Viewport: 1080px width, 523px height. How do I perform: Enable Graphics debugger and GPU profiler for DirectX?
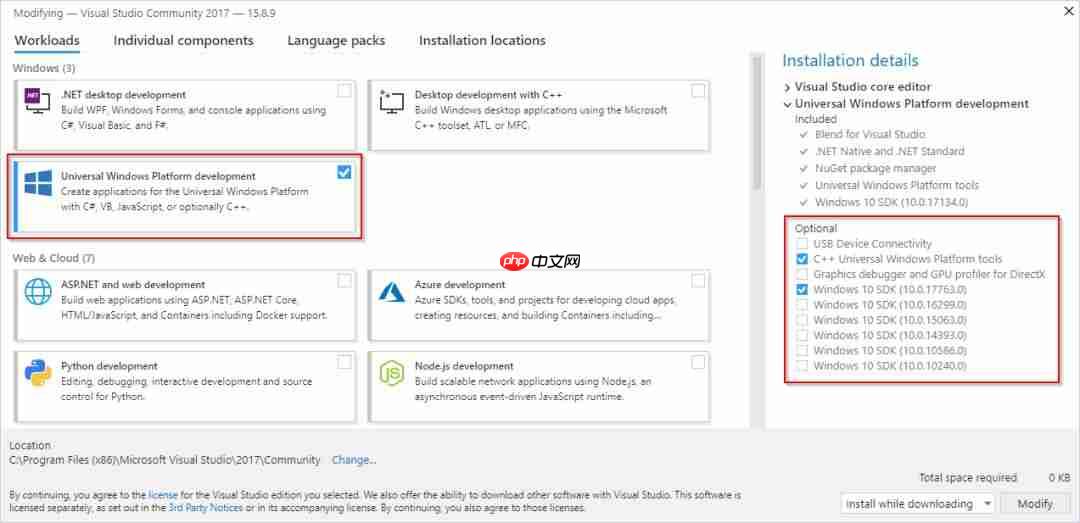[x=802, y=274]
